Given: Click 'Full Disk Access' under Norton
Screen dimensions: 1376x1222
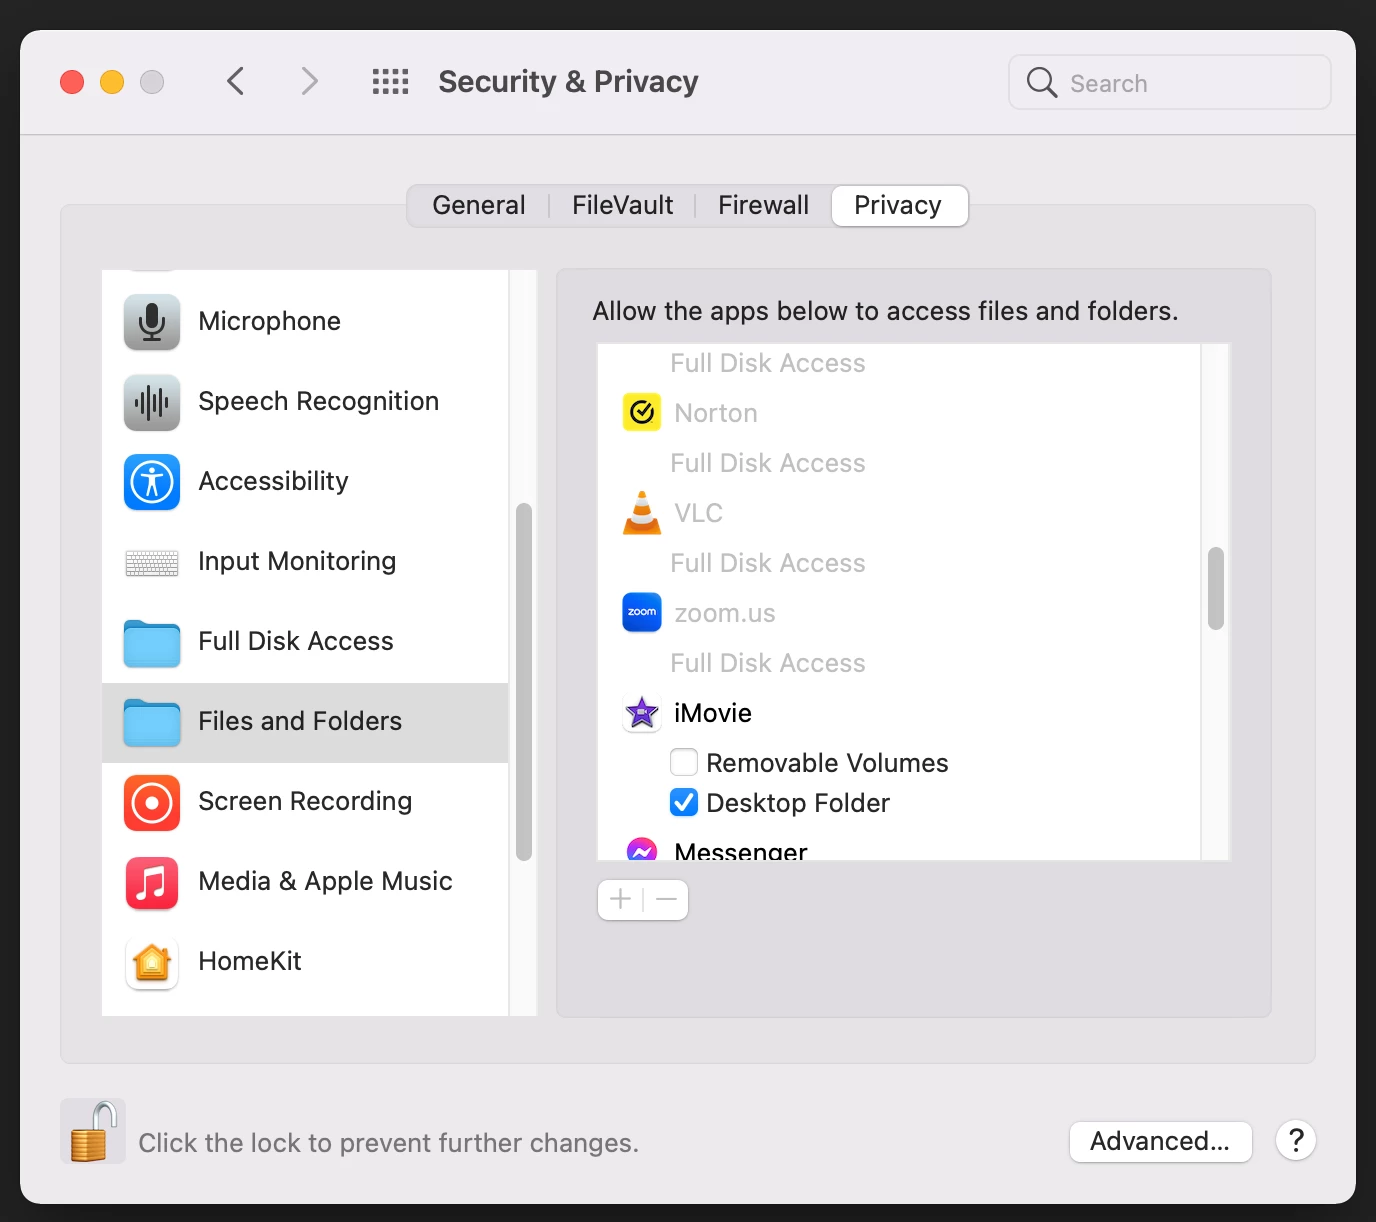Looking at the screenshot, I should [x=768, y=463].
